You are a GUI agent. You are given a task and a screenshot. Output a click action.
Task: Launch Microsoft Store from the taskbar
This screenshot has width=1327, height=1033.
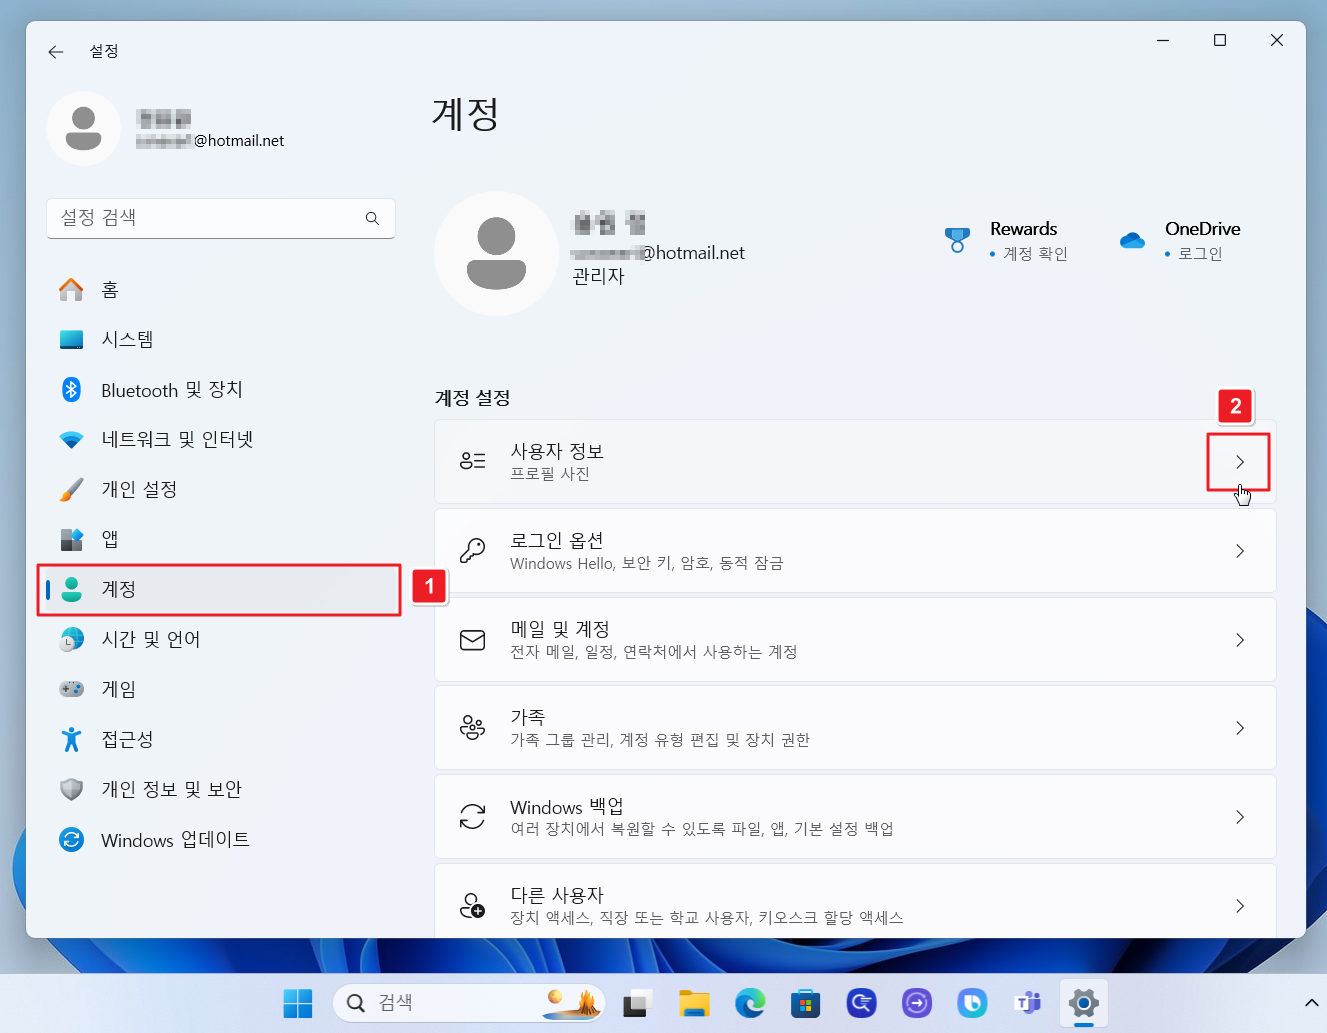tap(805, 1003)
